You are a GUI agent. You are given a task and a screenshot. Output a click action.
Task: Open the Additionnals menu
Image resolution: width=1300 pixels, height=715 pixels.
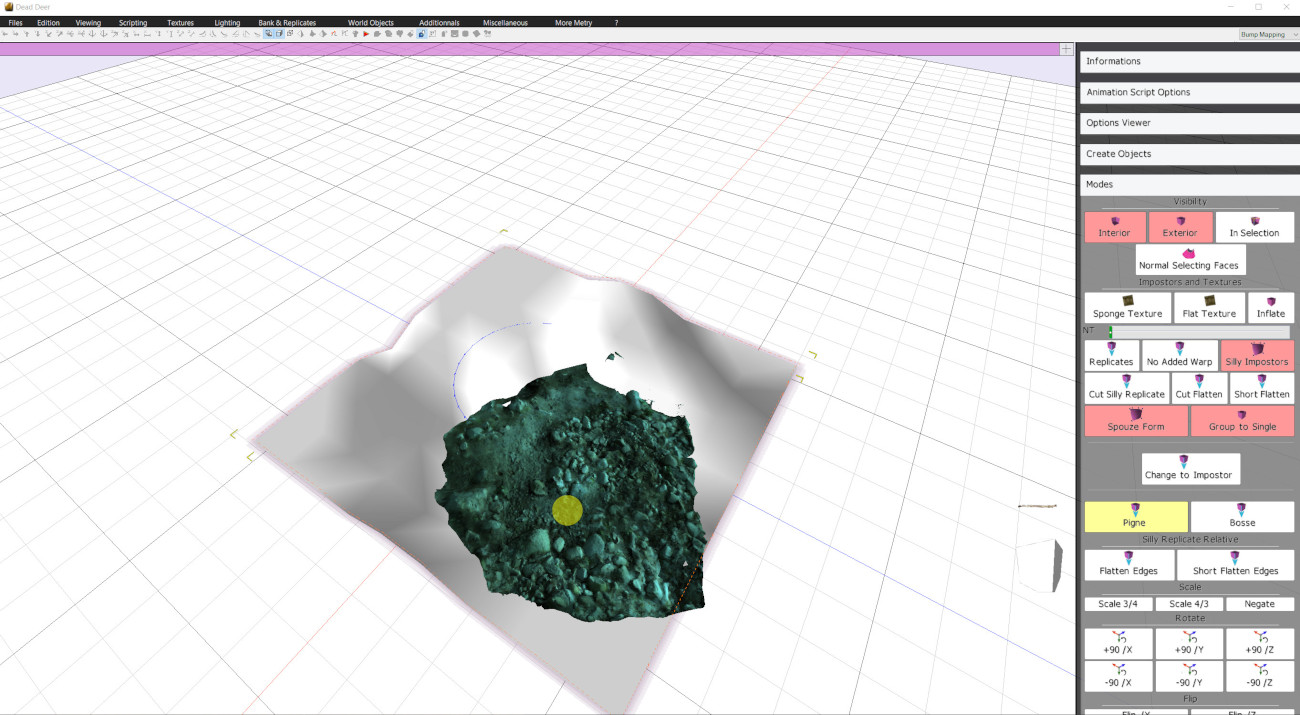click(x=439, y=22)
